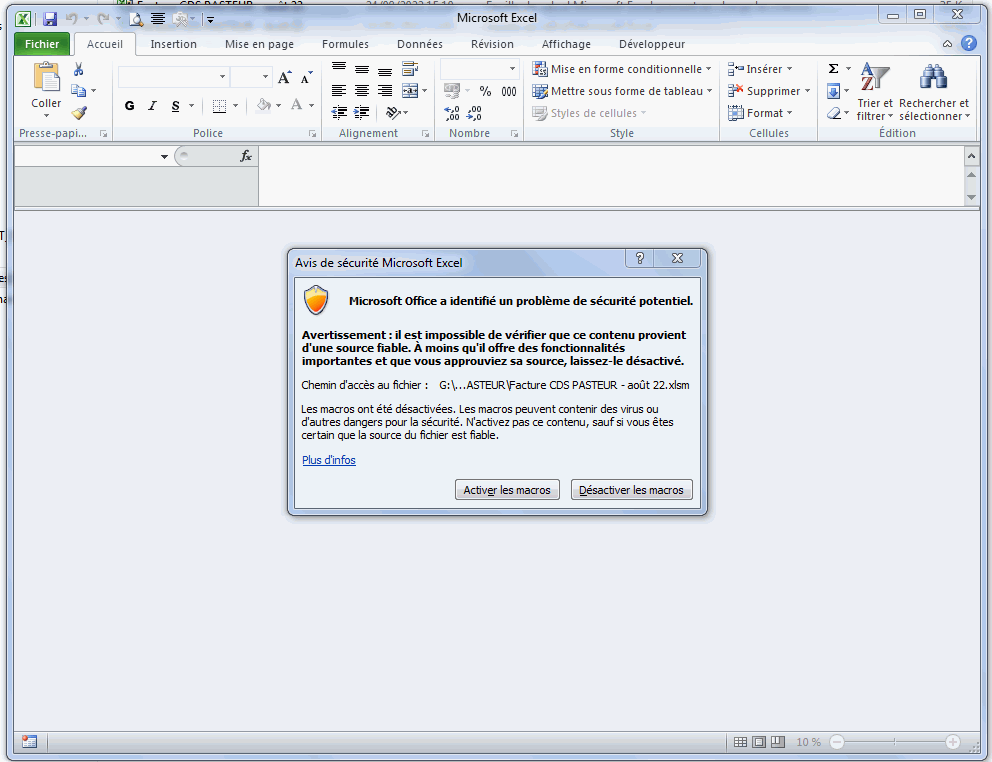Viewport: 992px width, 762px height.
Task: Open the font name dropdown
Action: [x=222, y=77]
